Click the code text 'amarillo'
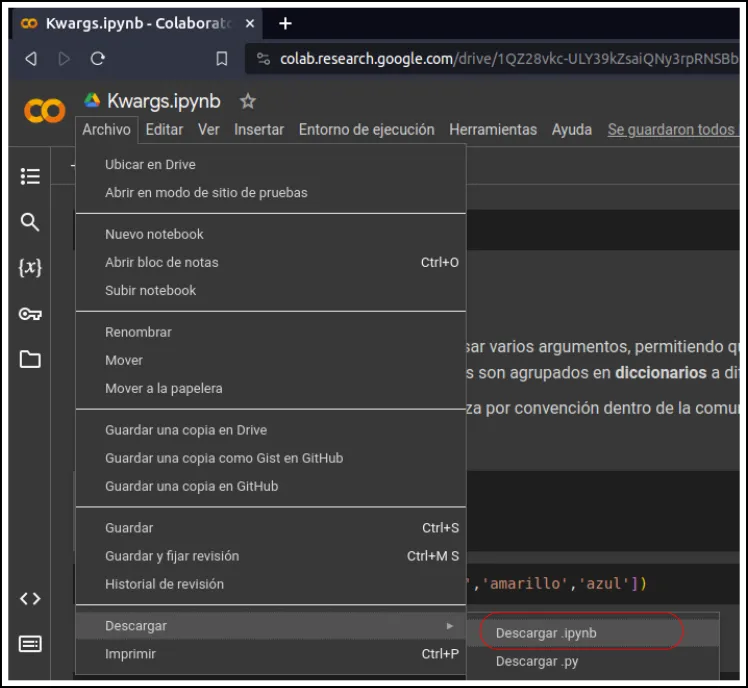Image resolution: width=748 pixels, height=688 pixels. click(x=525, y=584)
